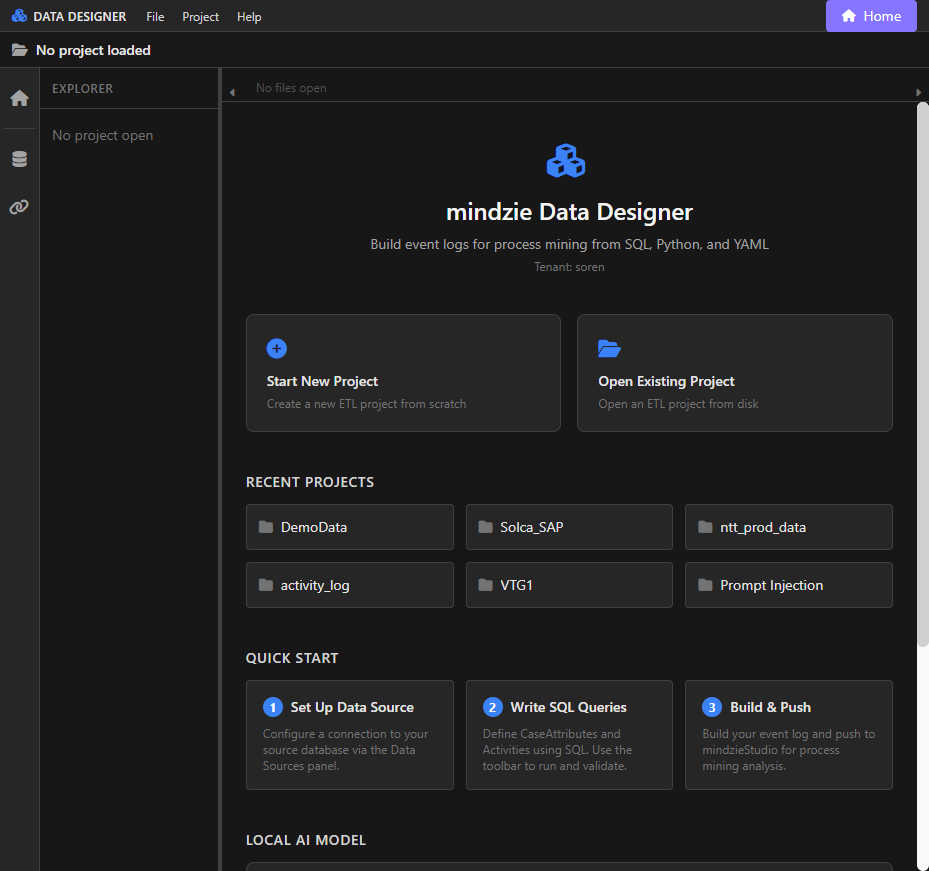Click the Open an ETL project from disk description
Viewport: 929px width, 871px height.
678,404
